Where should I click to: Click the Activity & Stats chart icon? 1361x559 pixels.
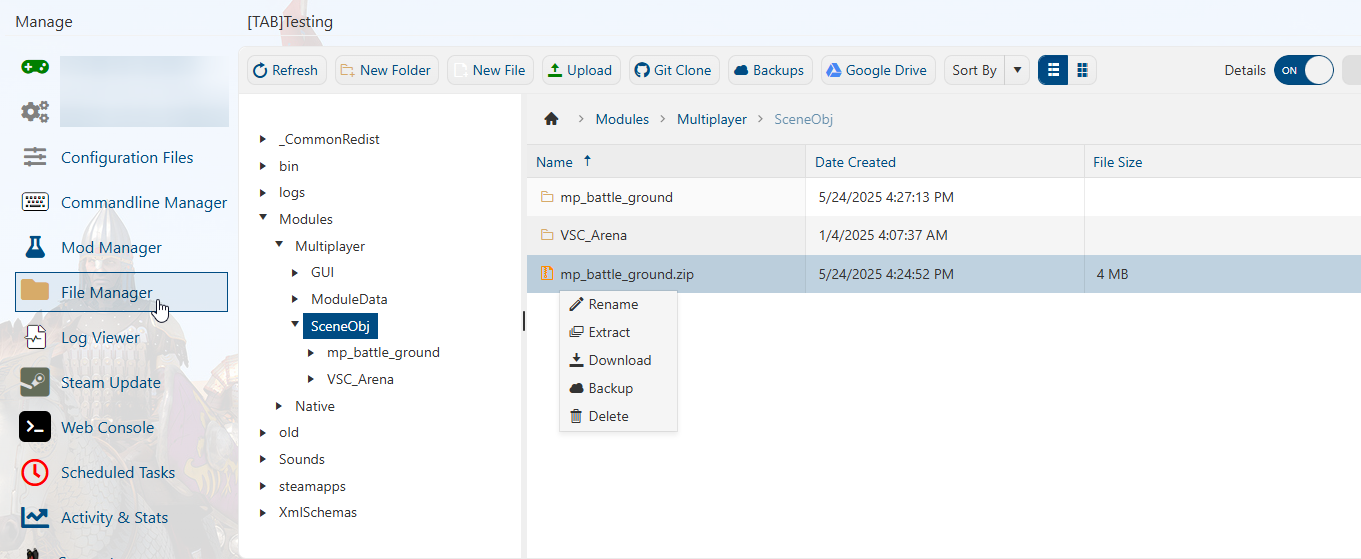35,517
